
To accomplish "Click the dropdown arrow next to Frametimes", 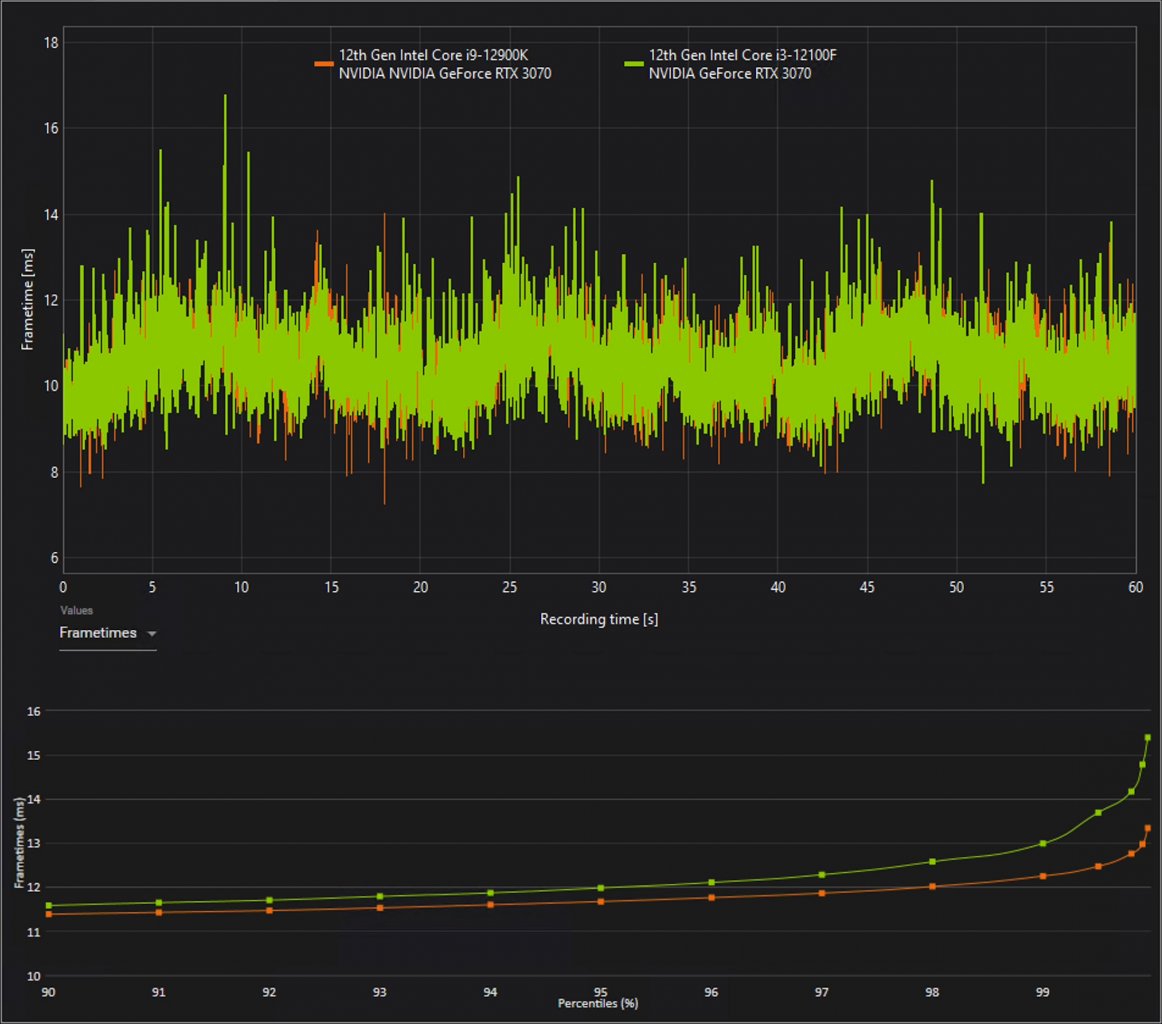I will 152,634.
